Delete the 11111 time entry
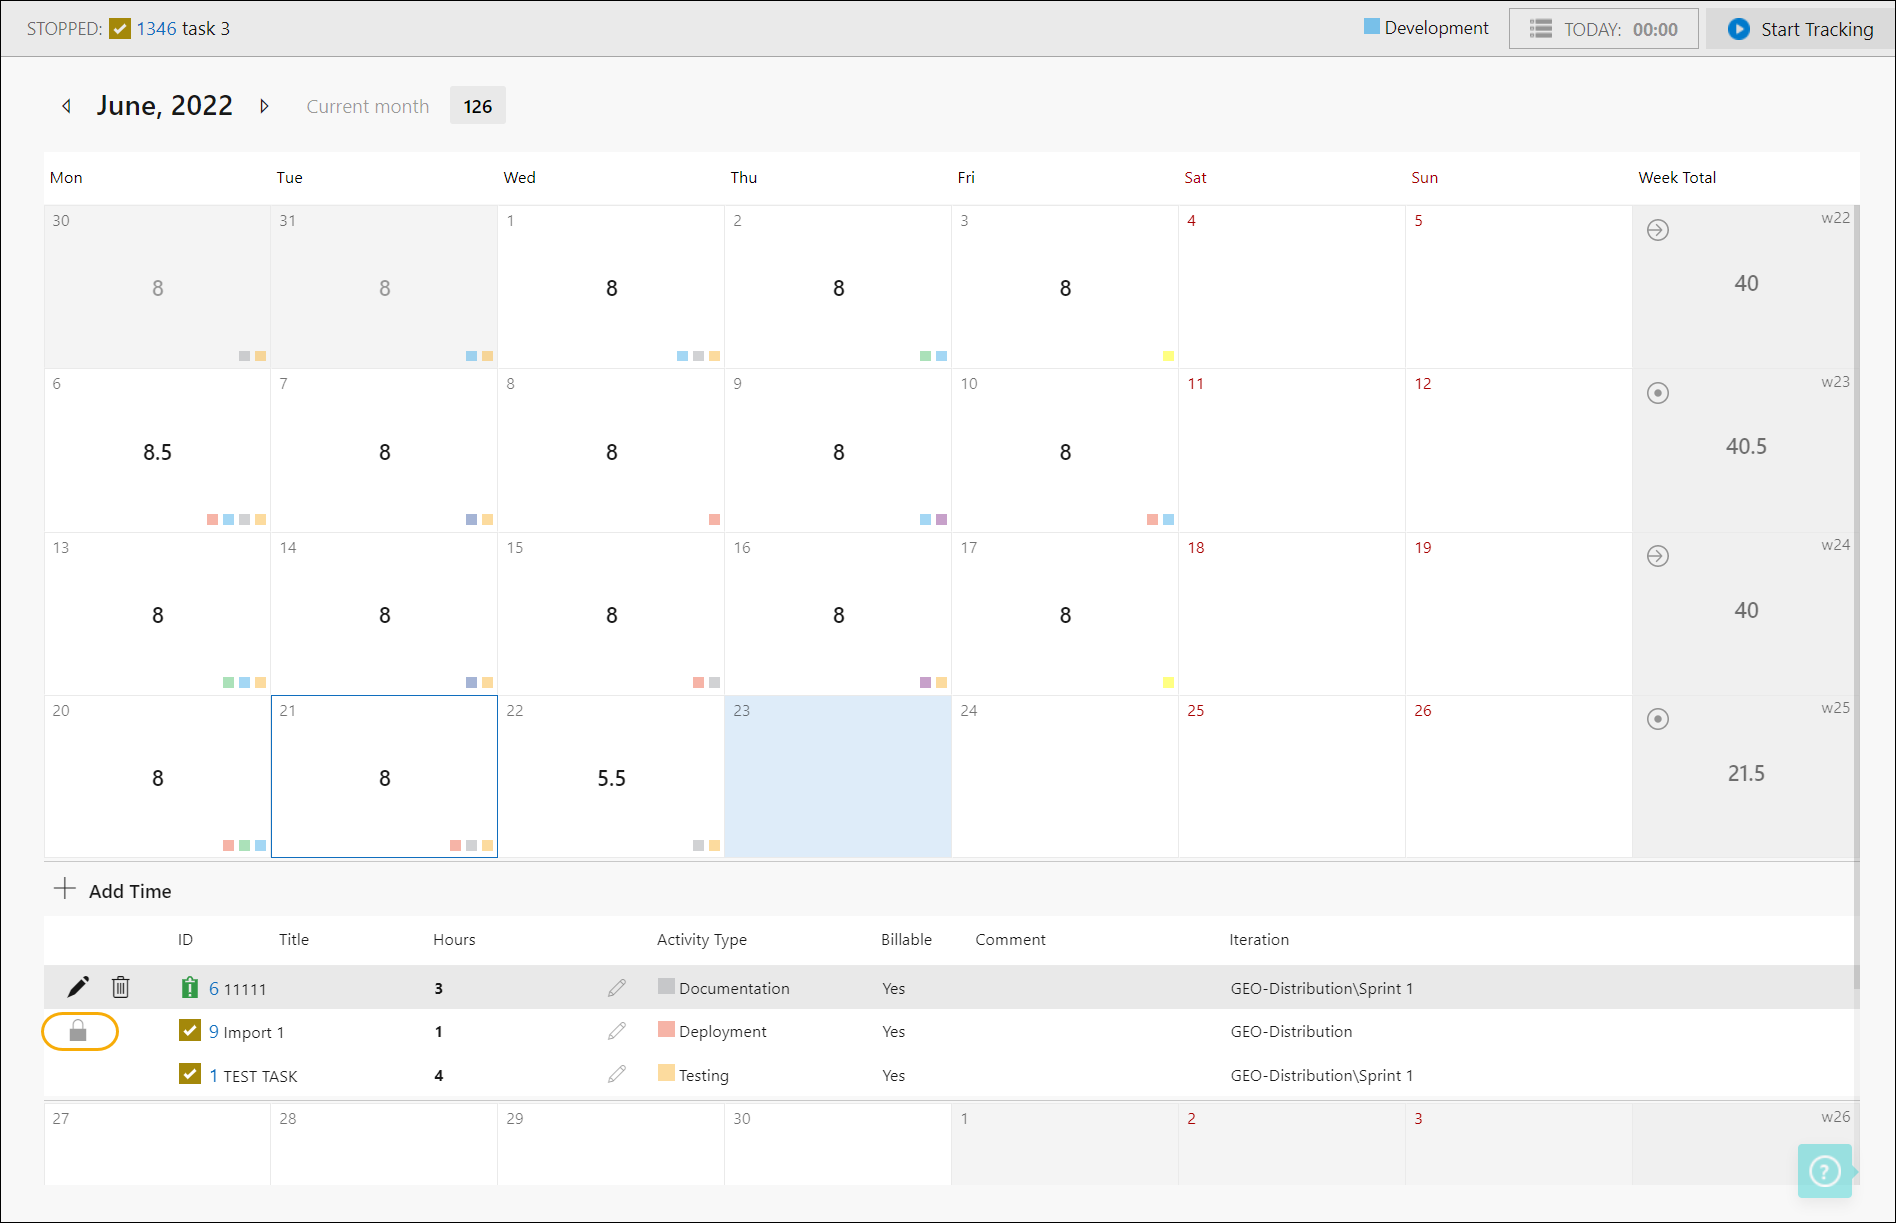Screen dimensions: 1896x1223 [x=120, y=987]
